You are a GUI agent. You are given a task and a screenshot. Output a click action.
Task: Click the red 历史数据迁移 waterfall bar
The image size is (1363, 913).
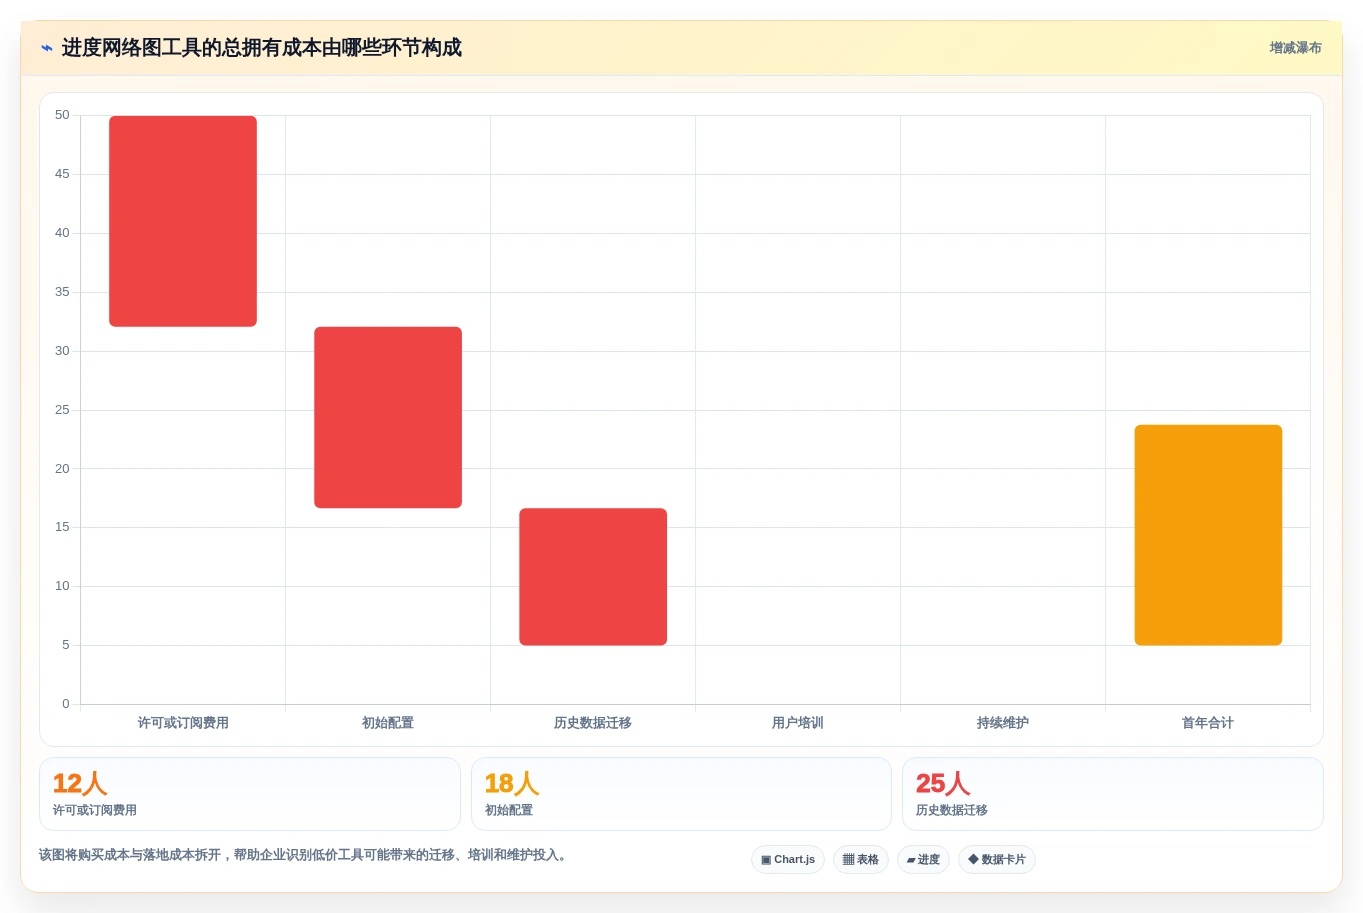pyautogui.click(x=593, y=577)
